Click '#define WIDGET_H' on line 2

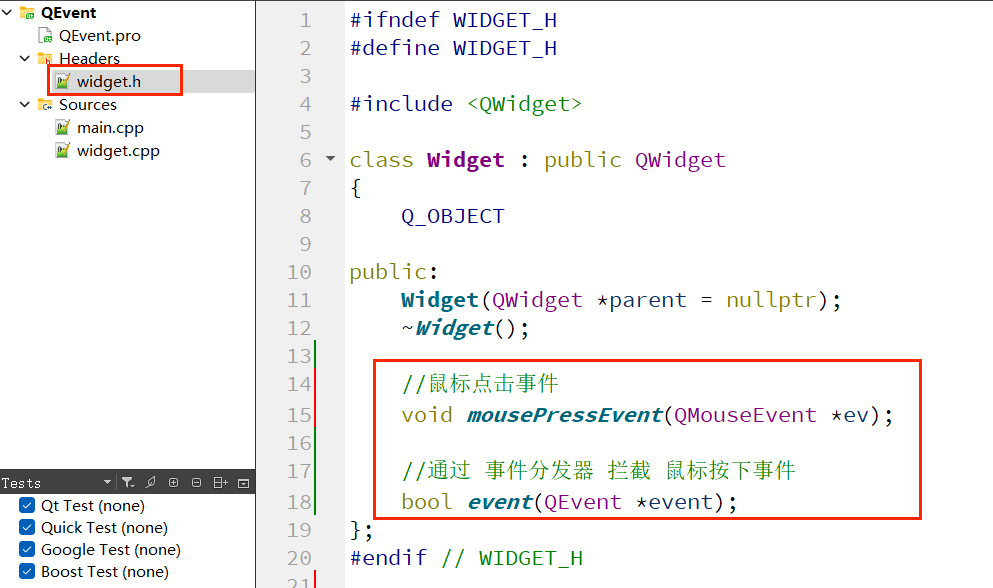453,48
